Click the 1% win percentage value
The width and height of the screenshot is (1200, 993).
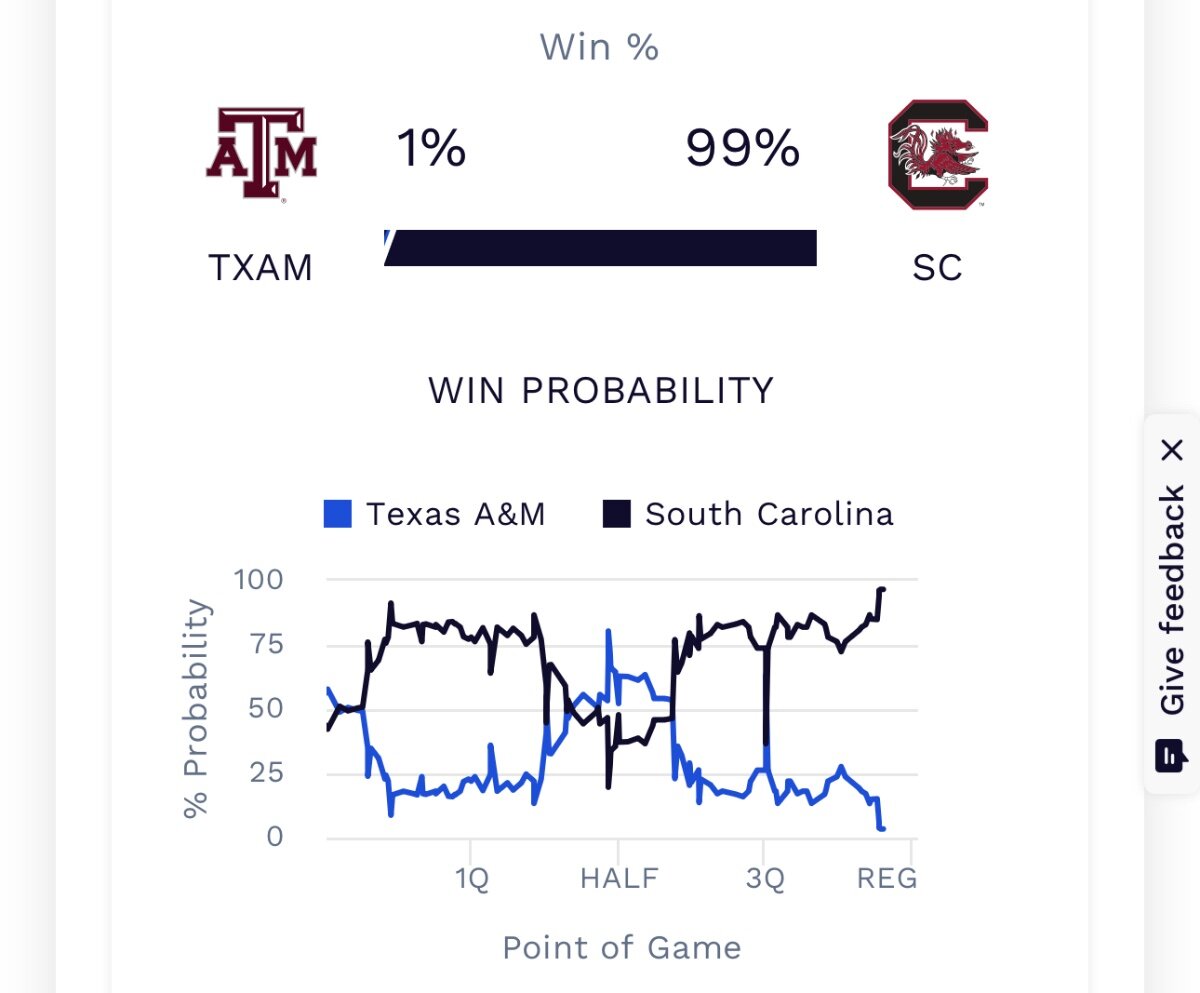click(431, 150)
